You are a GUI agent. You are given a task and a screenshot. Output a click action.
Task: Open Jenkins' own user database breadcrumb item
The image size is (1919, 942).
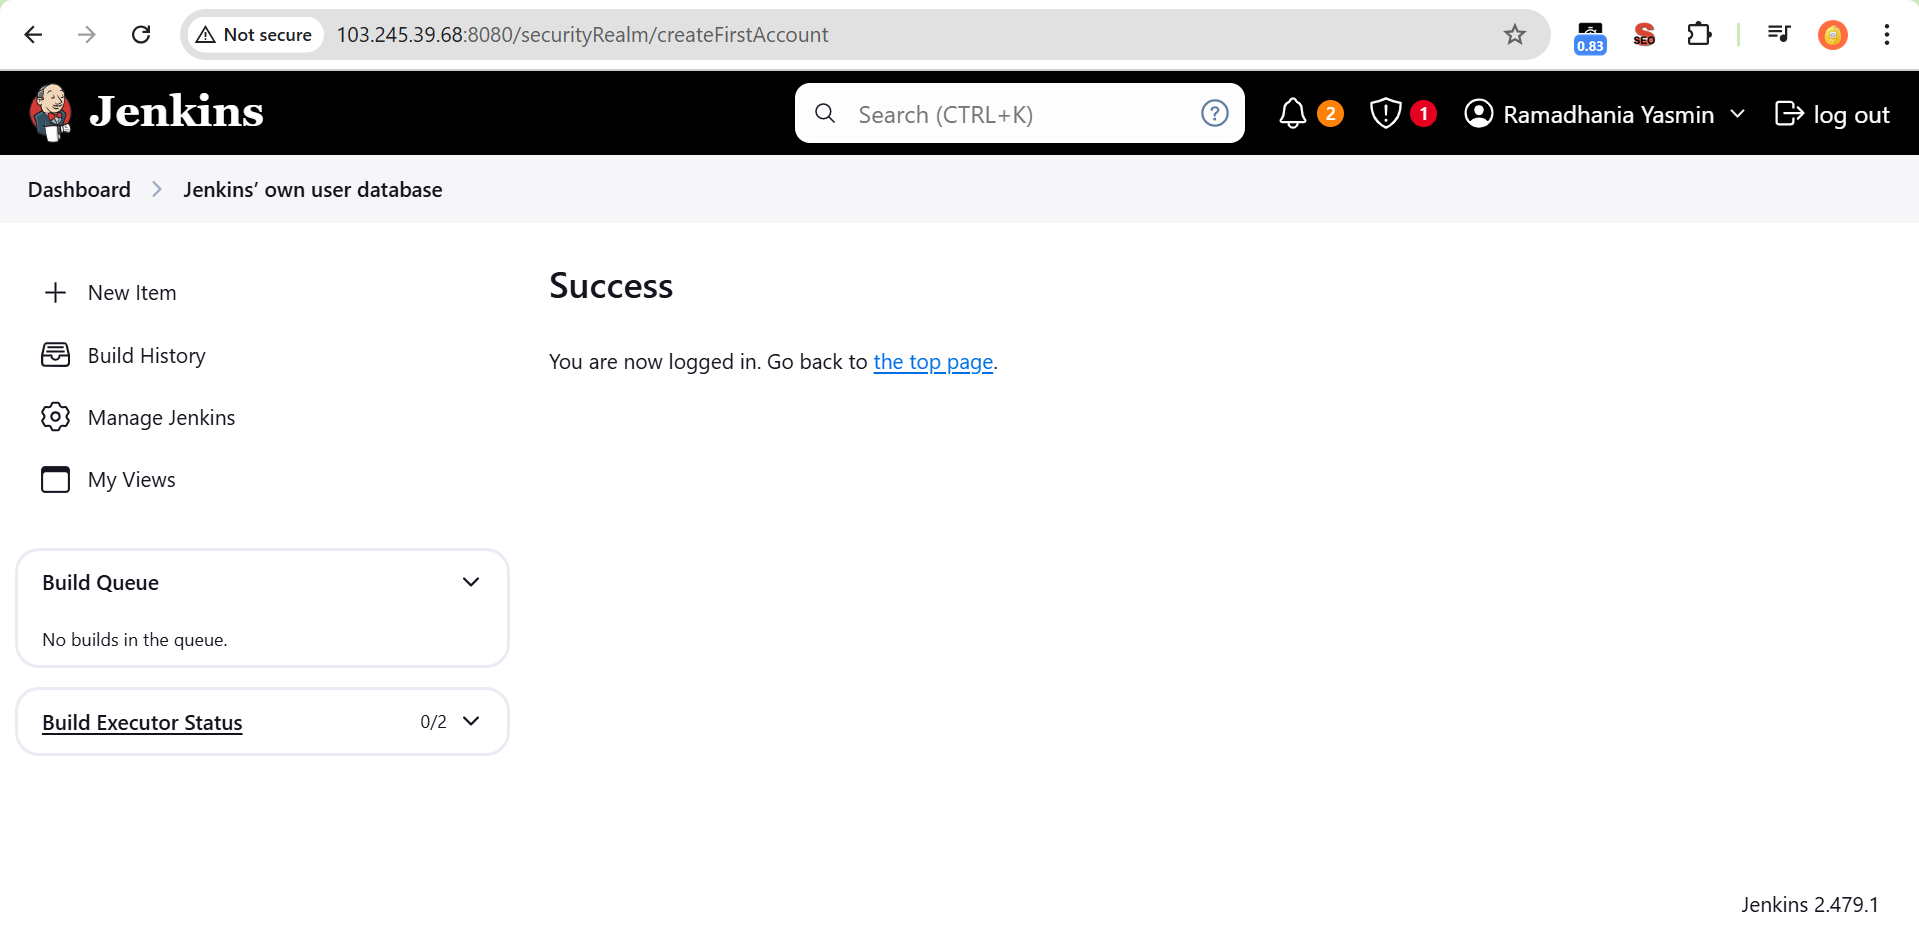click(x=312, y=189)
